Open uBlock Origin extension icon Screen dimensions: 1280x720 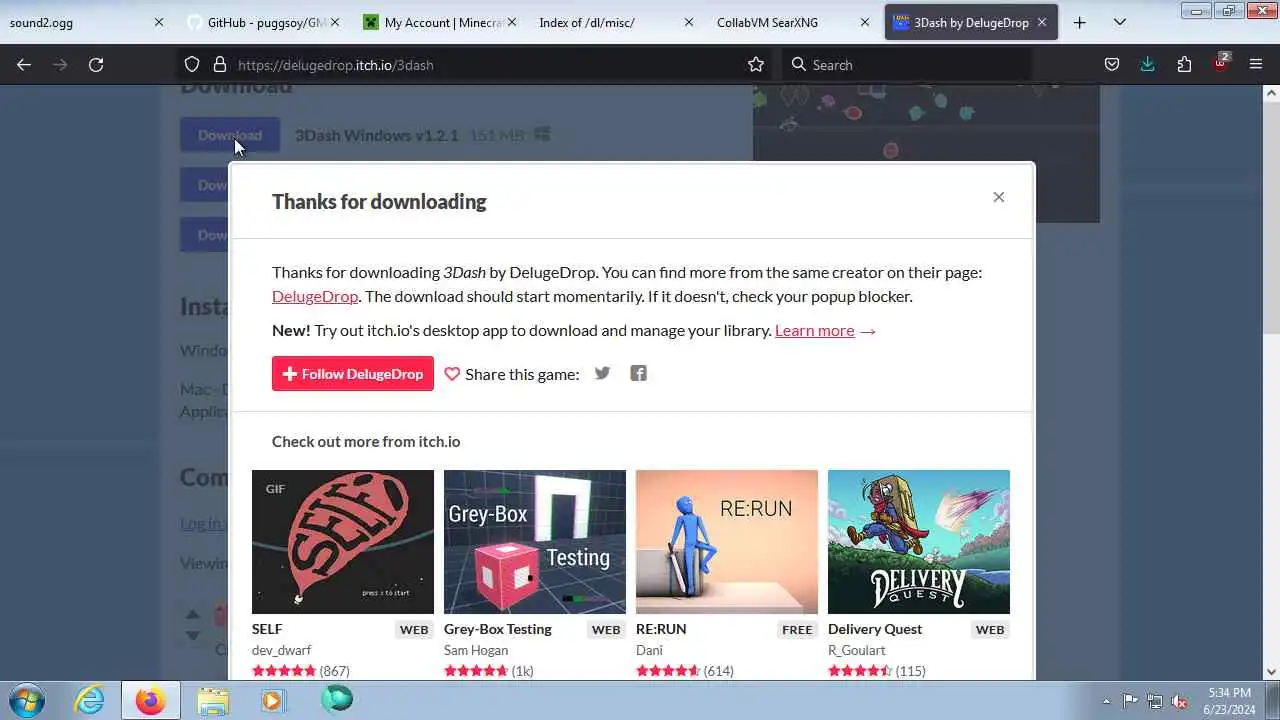tap(1220, 63)
